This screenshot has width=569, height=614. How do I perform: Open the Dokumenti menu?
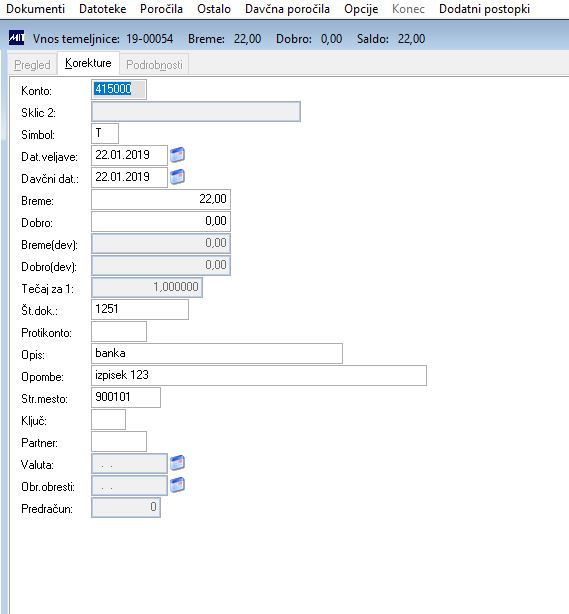tap(36, 9)
